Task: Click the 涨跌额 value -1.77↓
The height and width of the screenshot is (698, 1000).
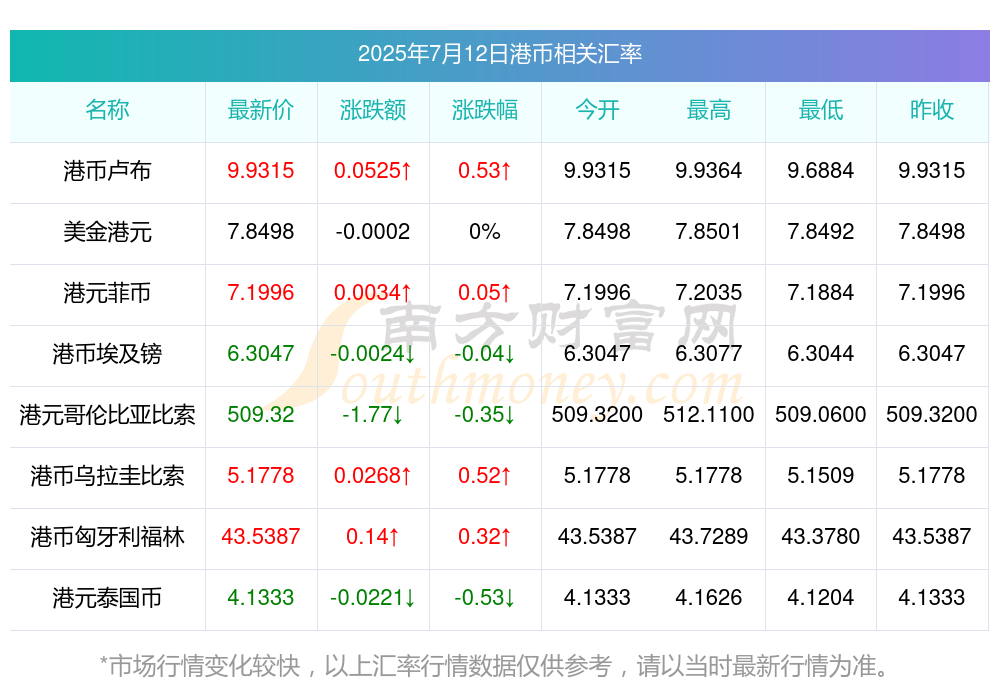Action: pyautogui.click(x=373, y=414)
